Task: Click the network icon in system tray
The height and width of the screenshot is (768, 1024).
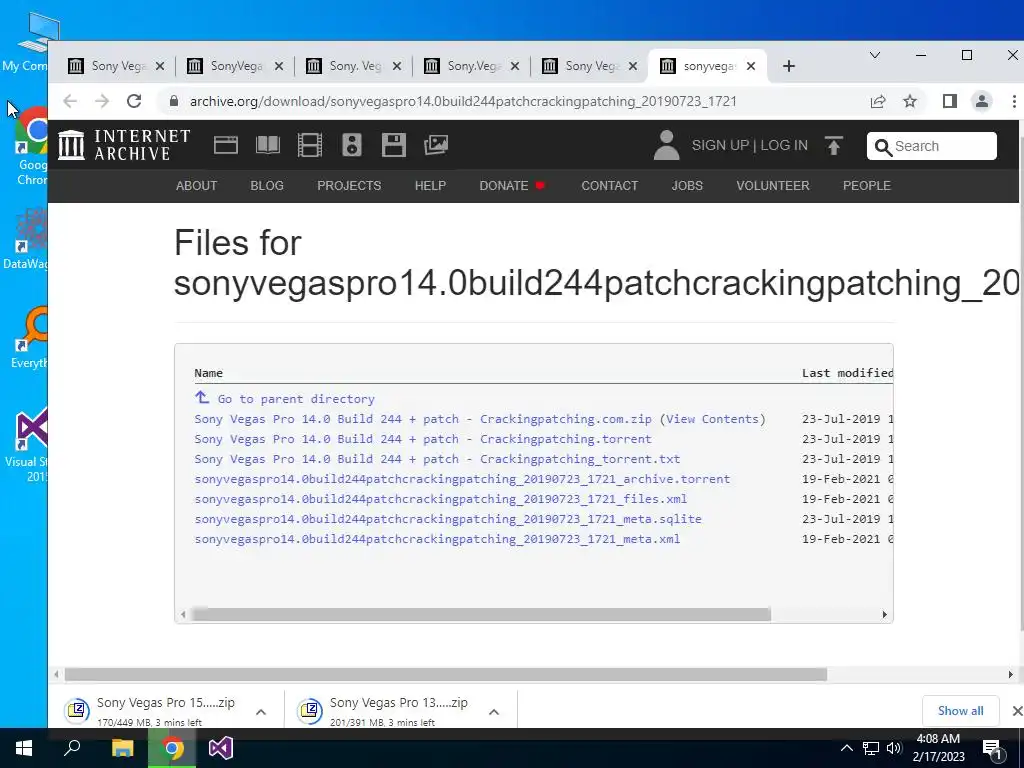Action: 871,748
